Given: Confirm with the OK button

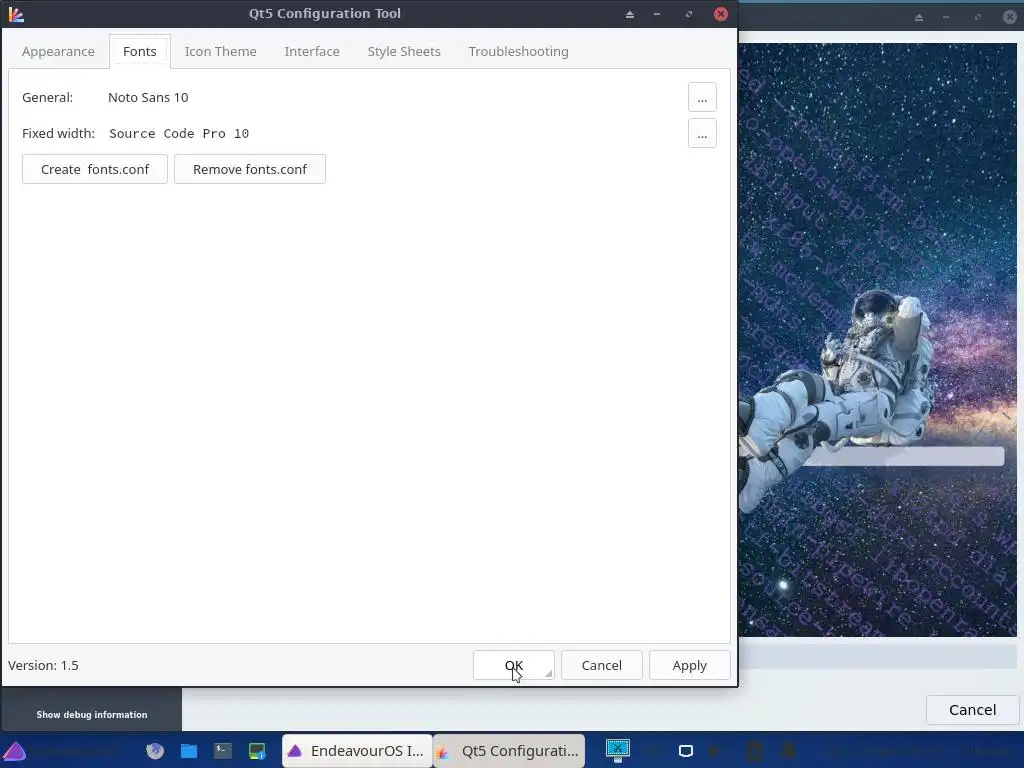Looking at the screenshot, I should (x=513, y=665).
